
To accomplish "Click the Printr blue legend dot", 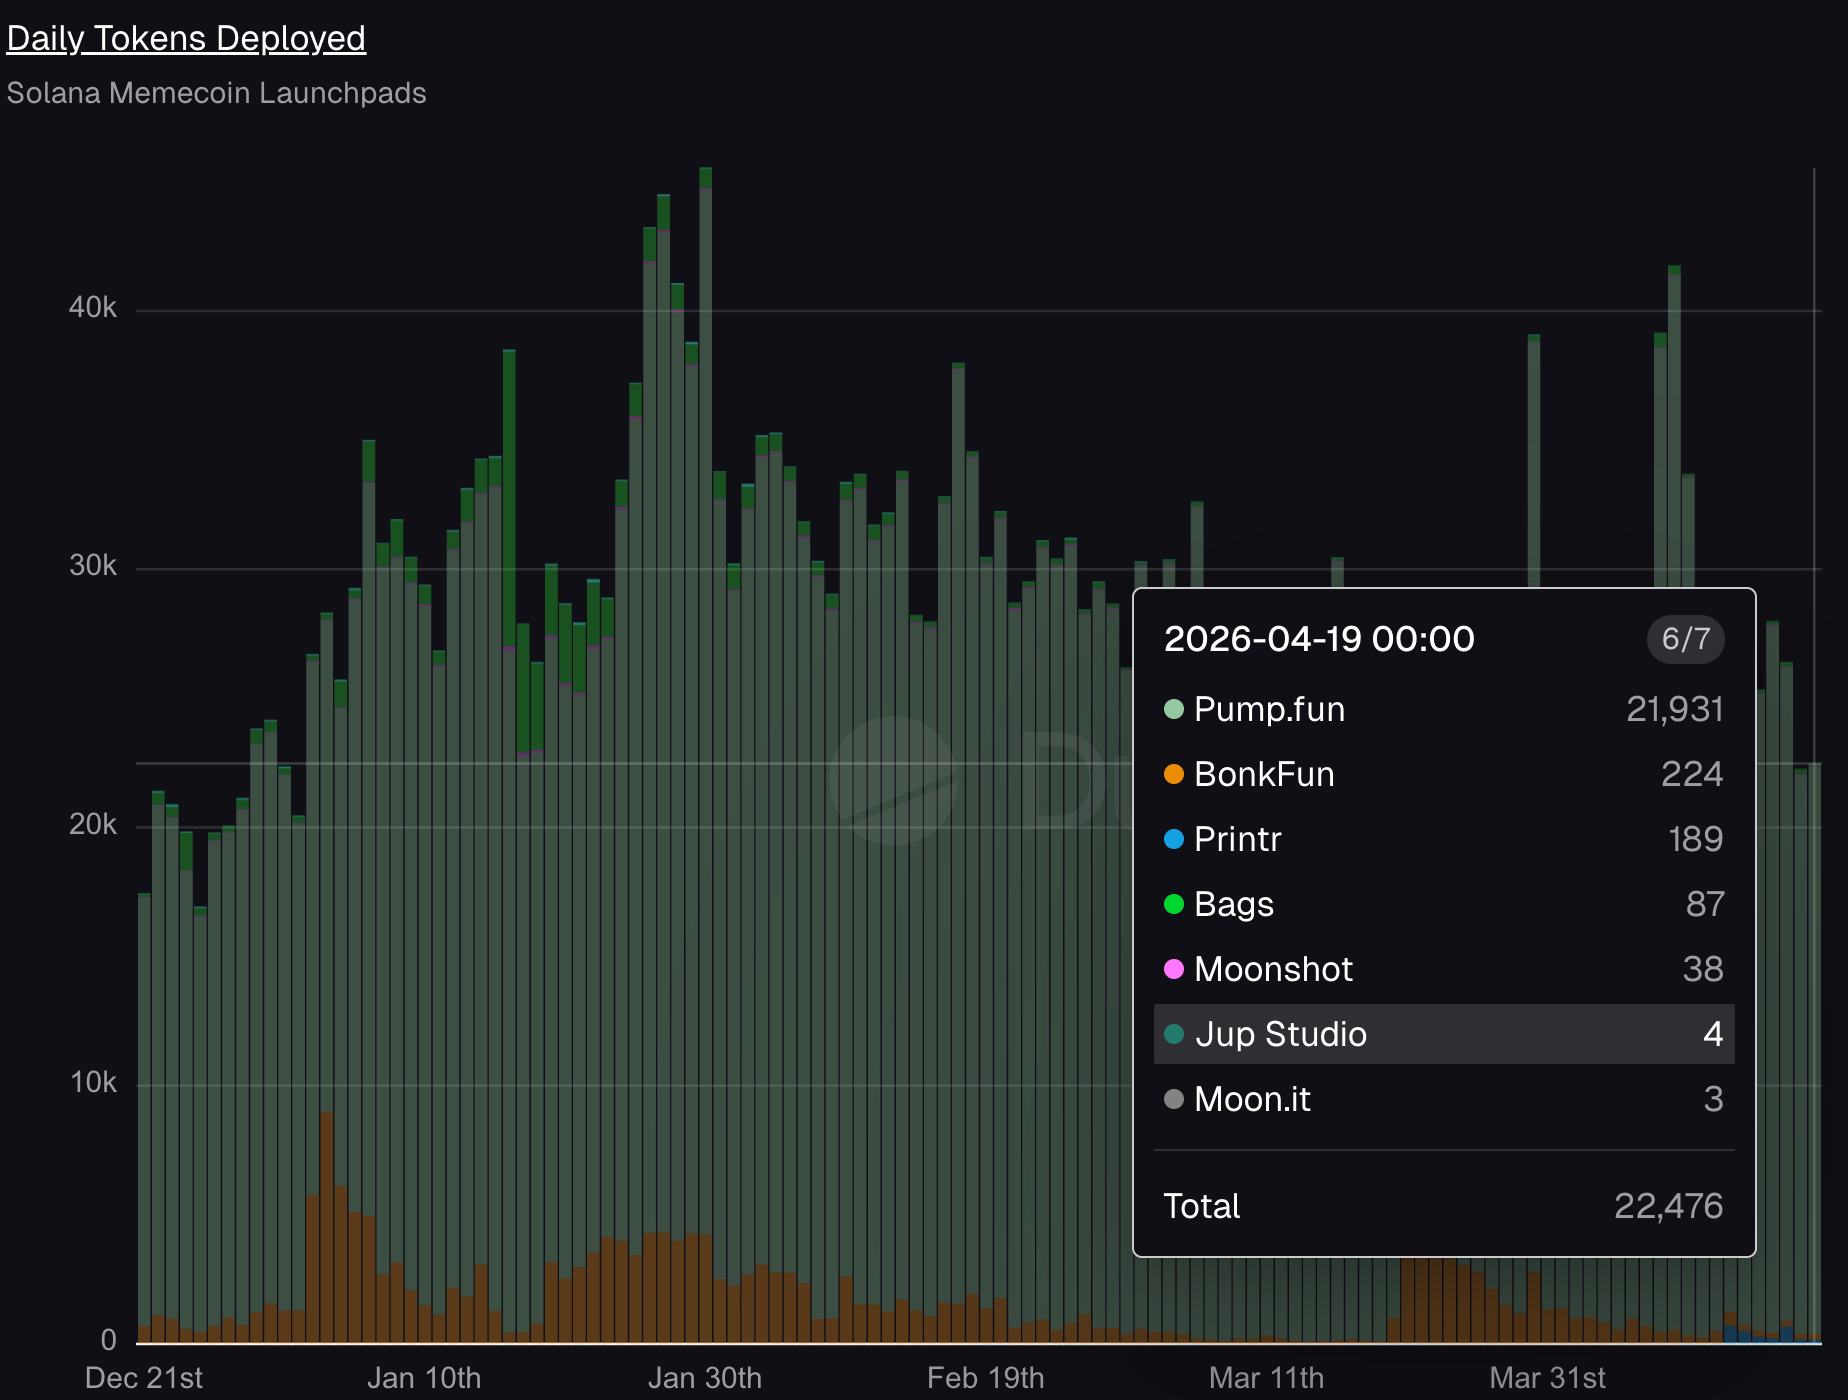I will [1174, 839].
